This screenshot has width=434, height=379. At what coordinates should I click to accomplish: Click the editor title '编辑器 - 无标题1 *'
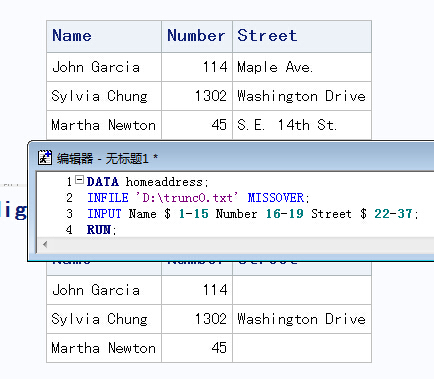click(107, 158)
